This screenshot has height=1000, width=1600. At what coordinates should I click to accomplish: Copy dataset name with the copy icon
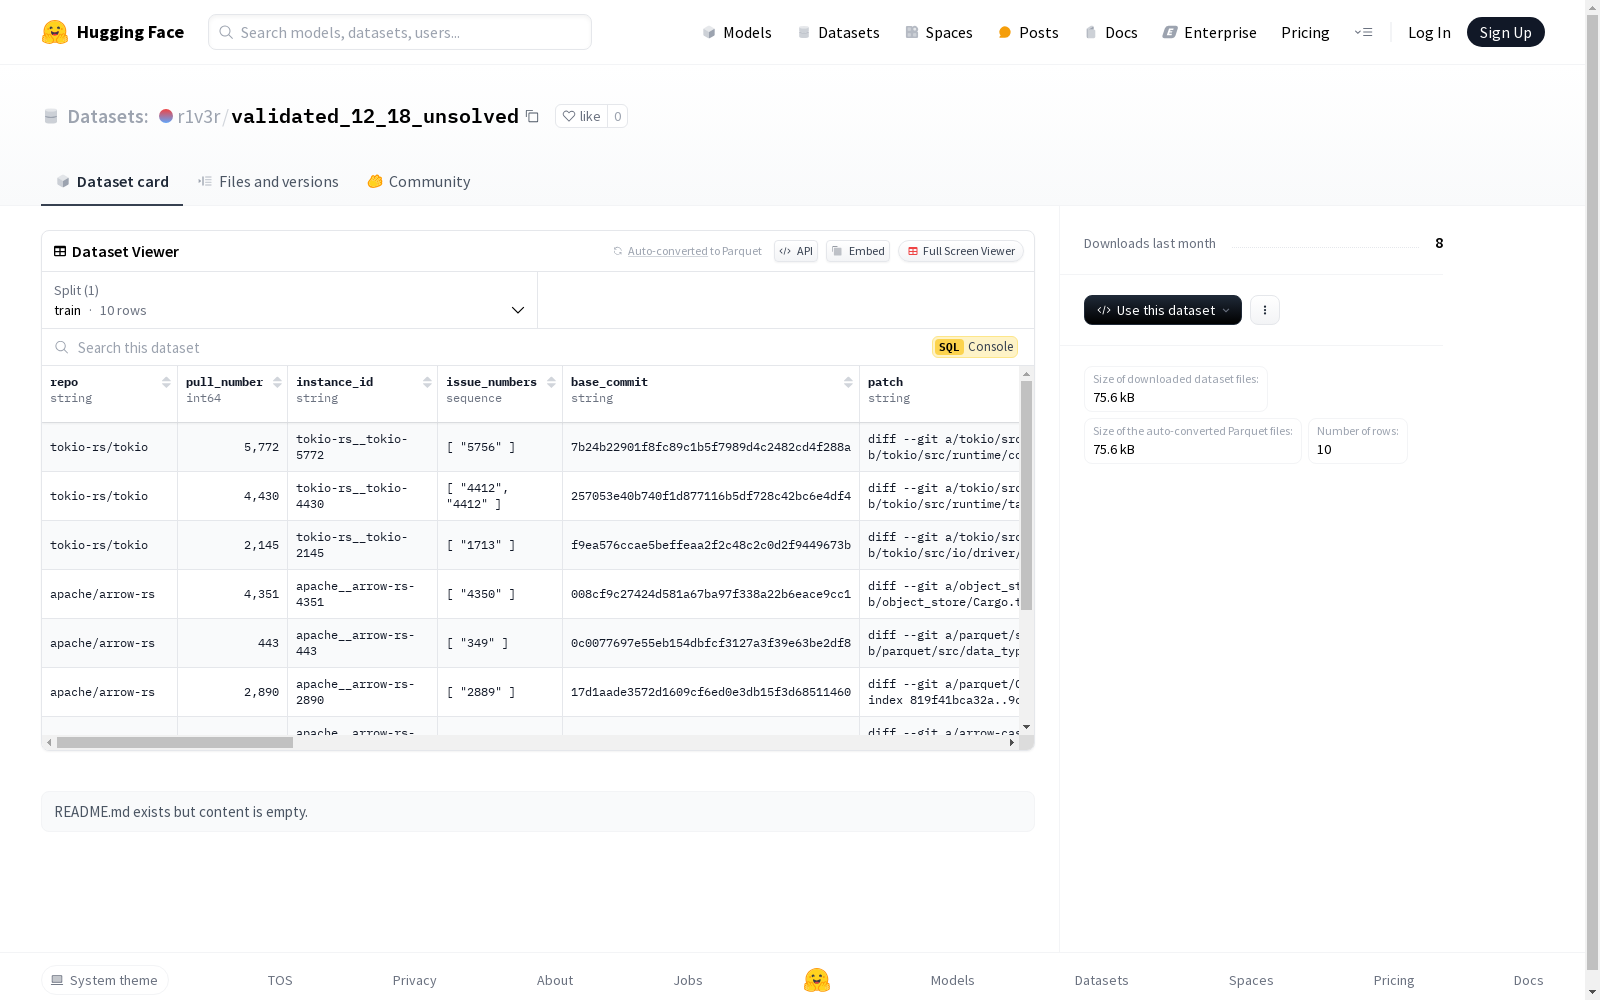[532, 117]
